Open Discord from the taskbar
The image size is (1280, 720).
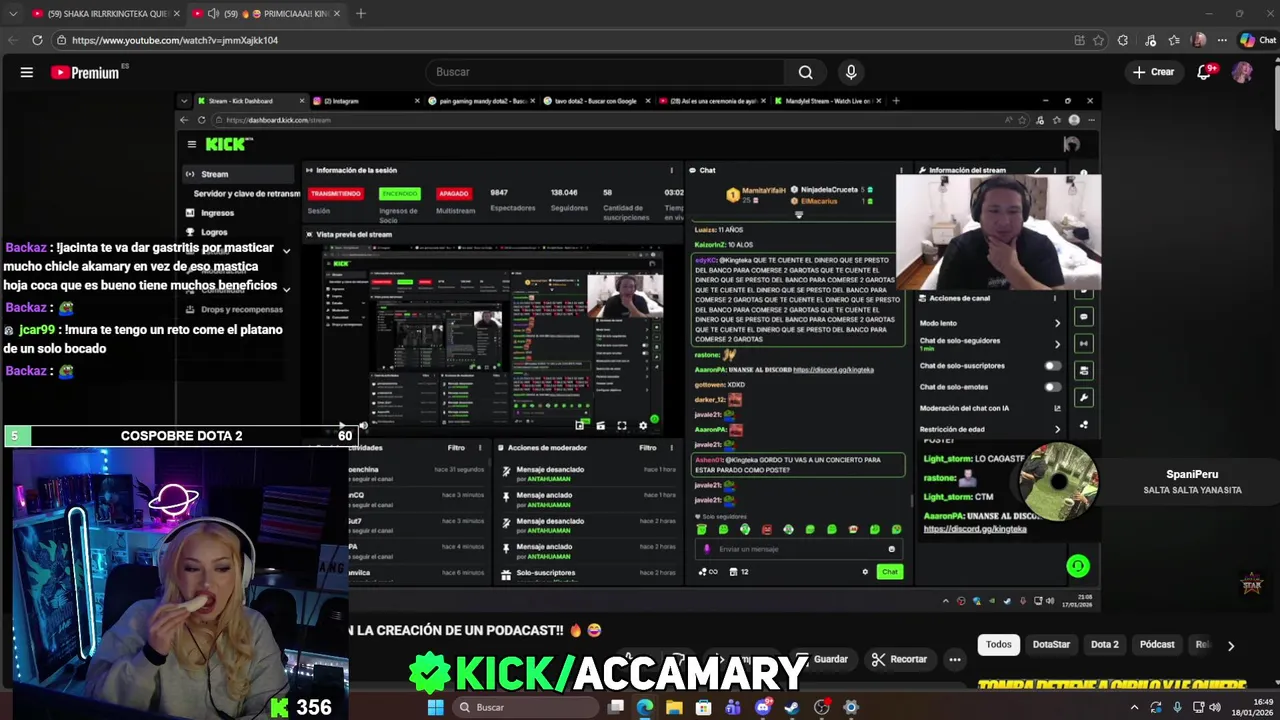[763, 707]
